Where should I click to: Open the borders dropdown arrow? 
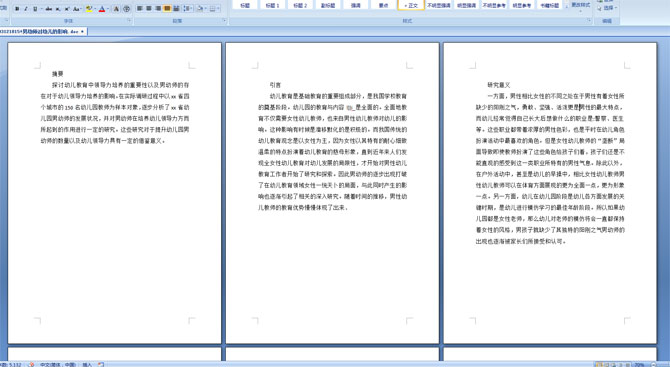tap(219, 9)
